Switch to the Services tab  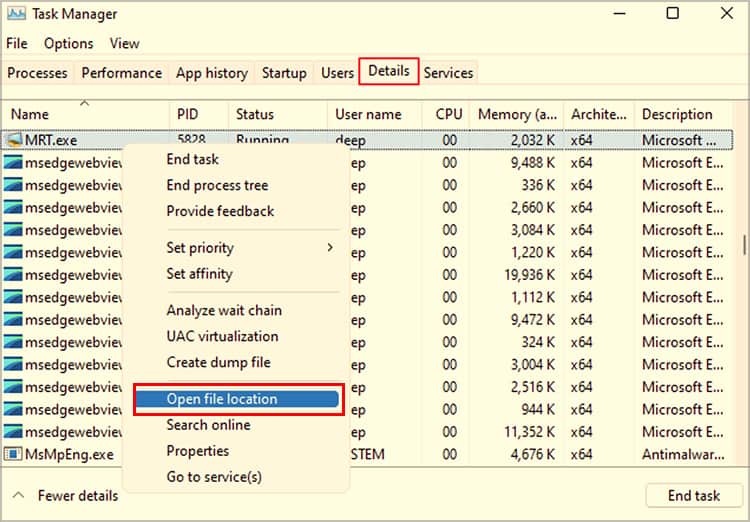coord(448,73)
